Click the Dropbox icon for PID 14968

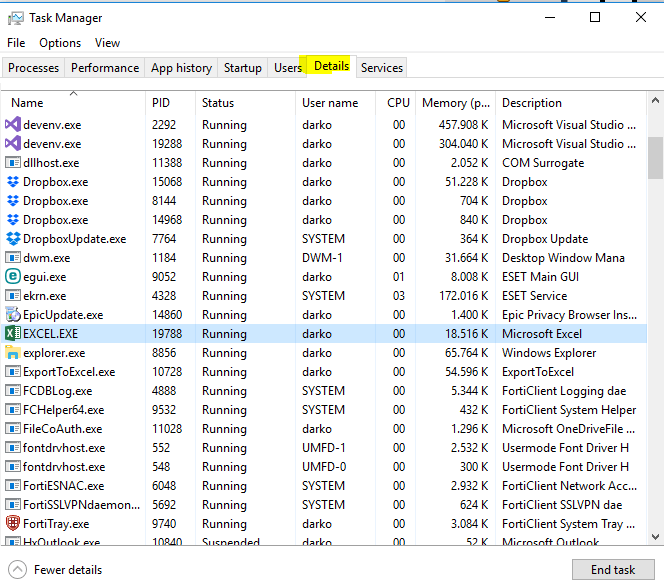13,220
